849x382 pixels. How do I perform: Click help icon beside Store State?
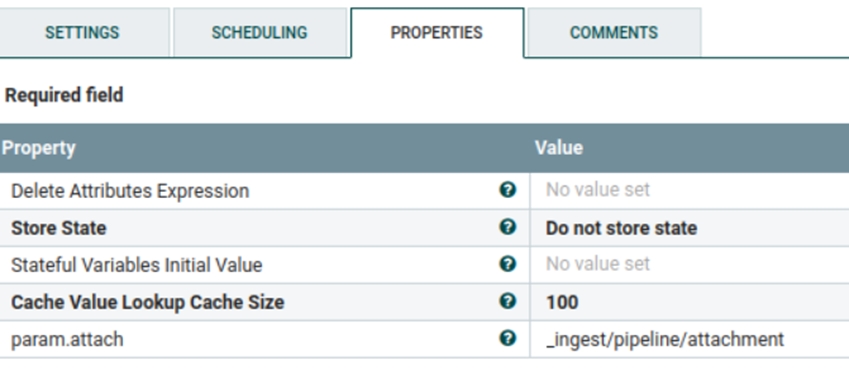point(507,227)
